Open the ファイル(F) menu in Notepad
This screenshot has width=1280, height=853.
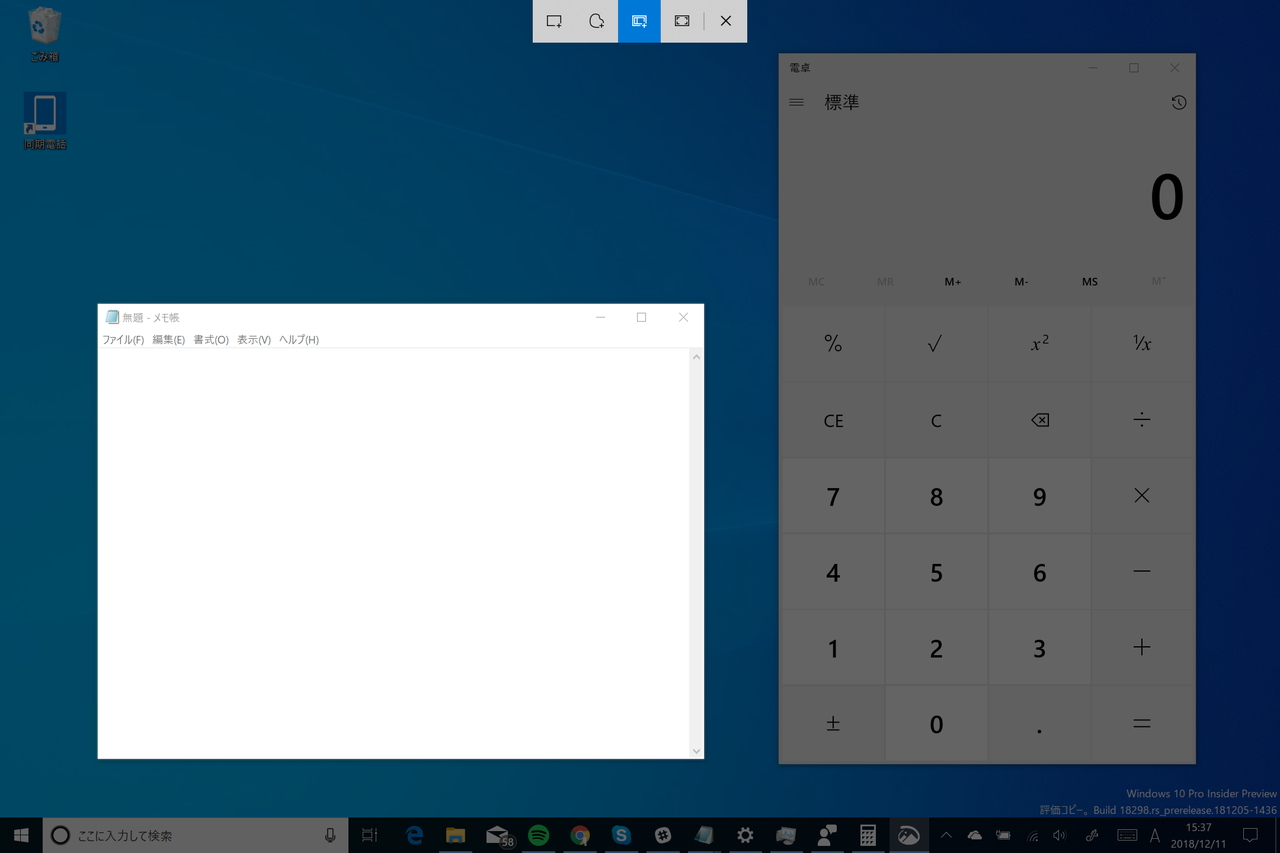pyautogui.click(x=123, y=340)
